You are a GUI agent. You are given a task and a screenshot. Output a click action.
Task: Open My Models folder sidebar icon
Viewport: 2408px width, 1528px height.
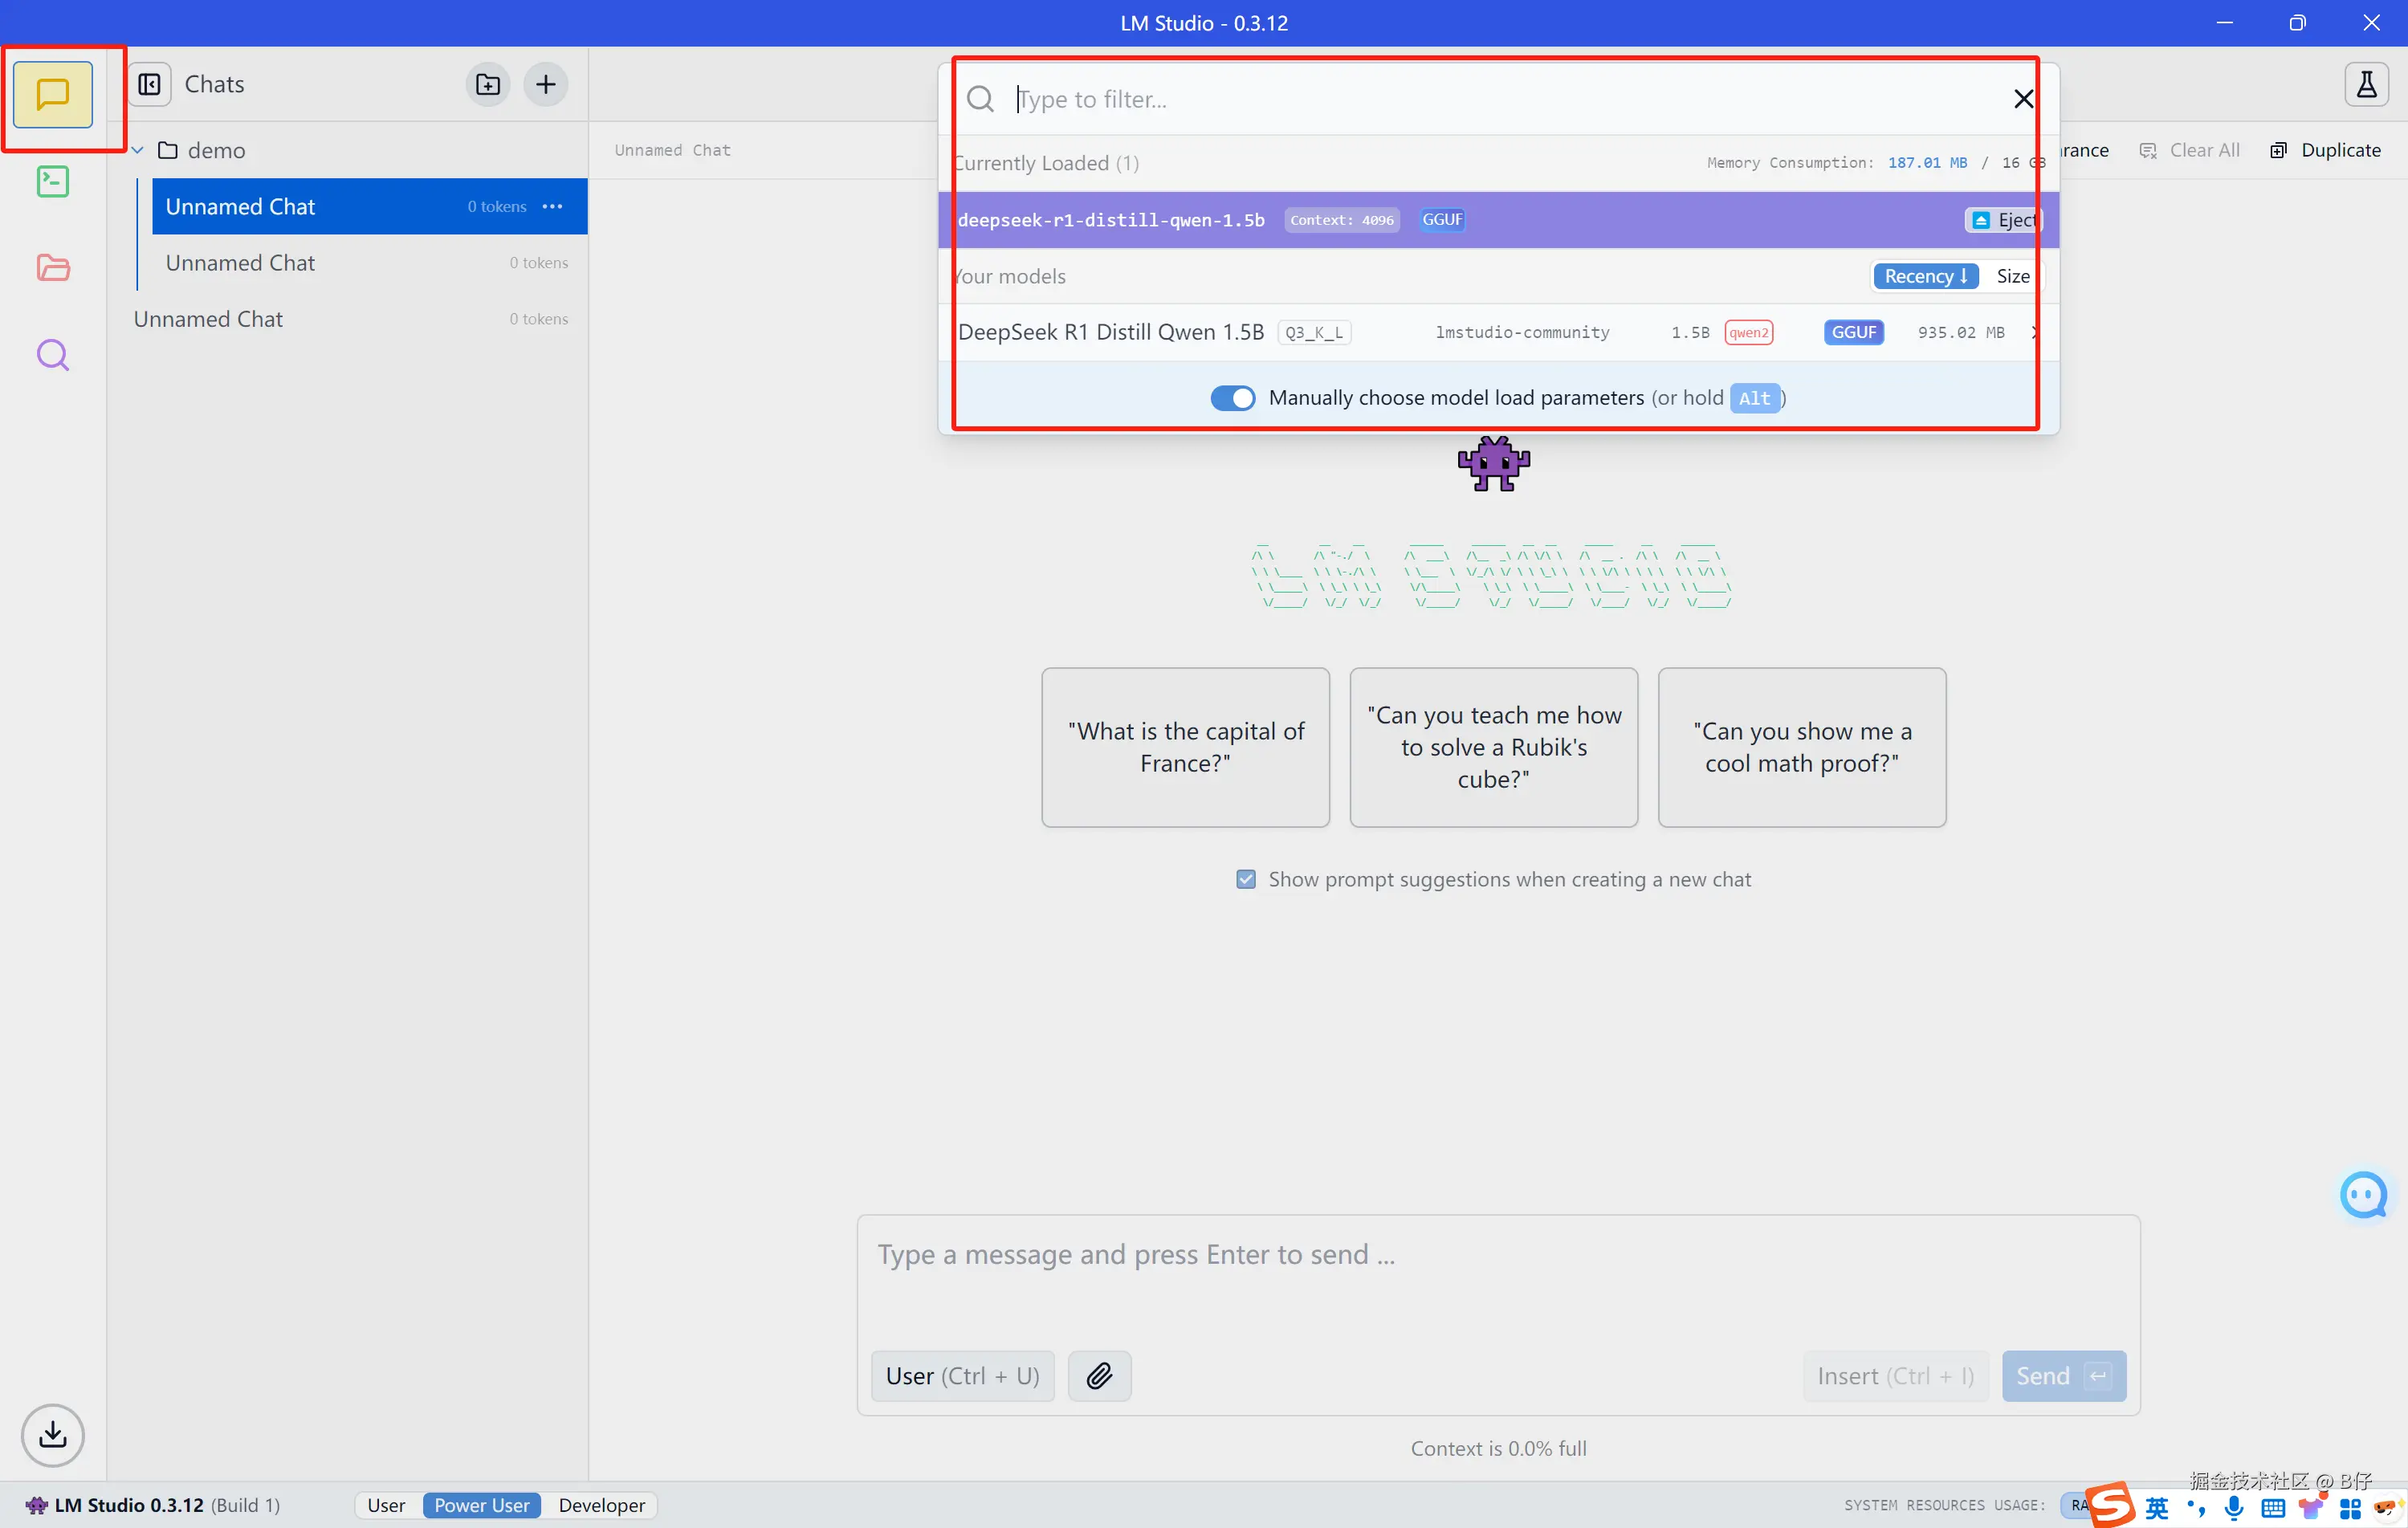point(52,268)
